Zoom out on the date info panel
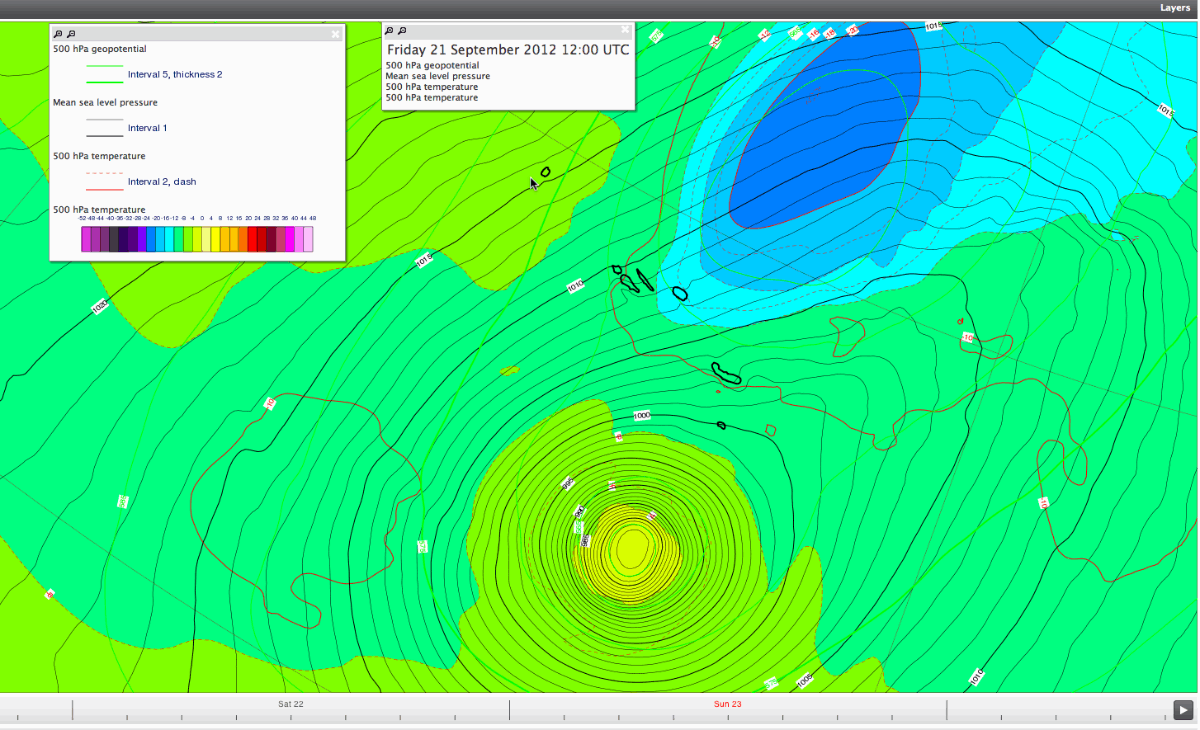This screenshot has height=730, width=1200. (402, 31)
